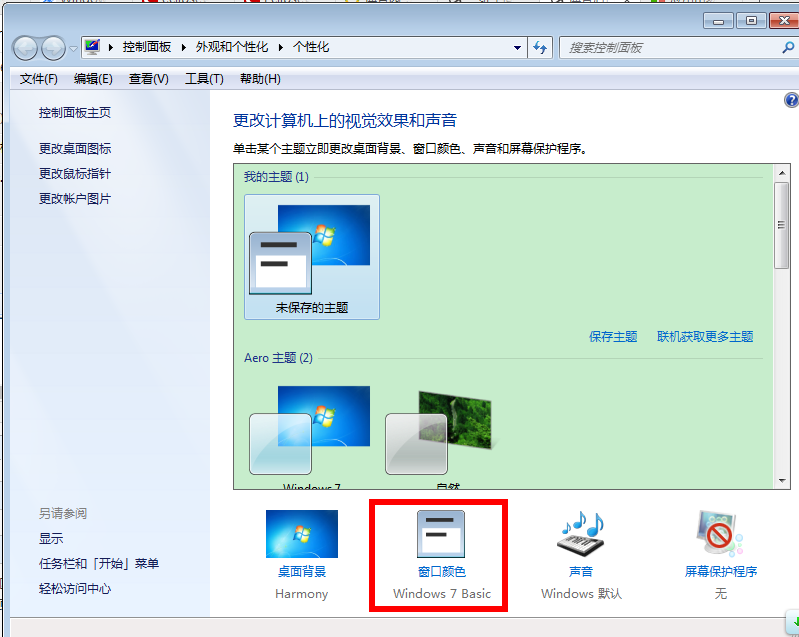Click the blue help question mark icon

[791, 100]
